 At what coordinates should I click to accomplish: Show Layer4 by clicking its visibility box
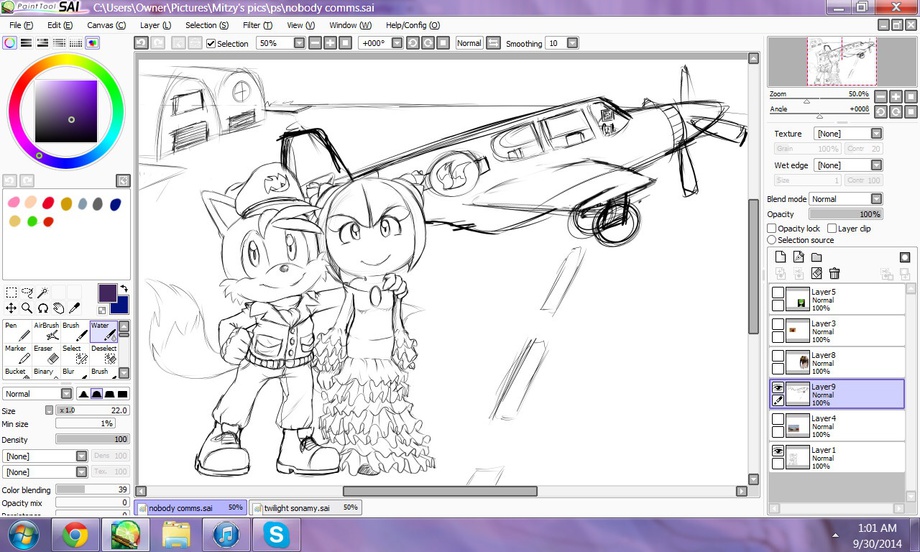(778, 419)
